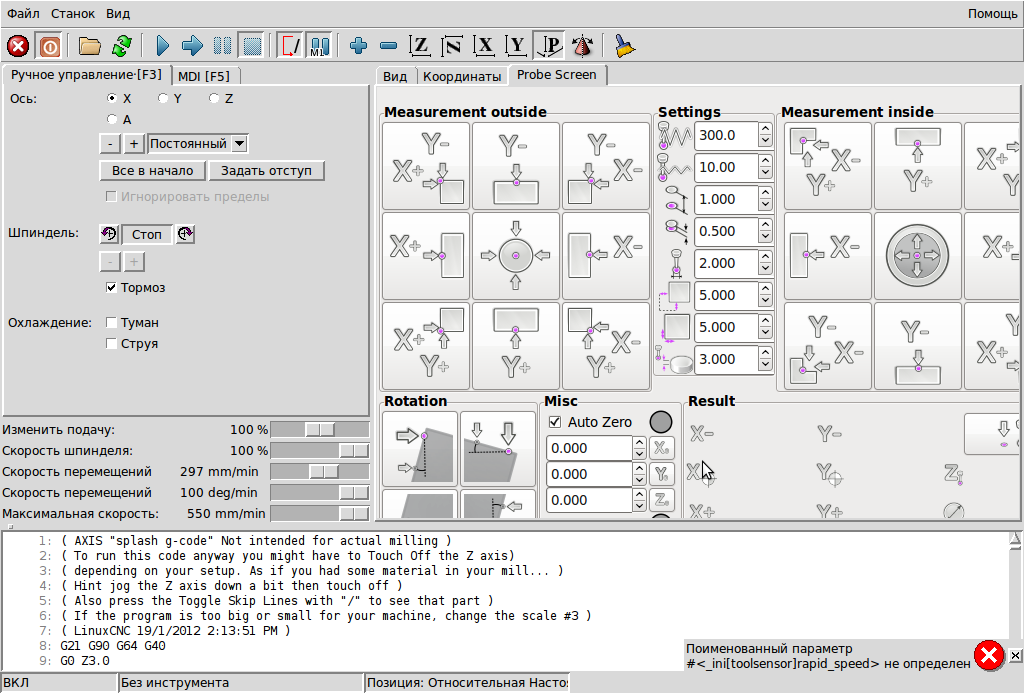Screen dimensions: 1024x693
Task: Toggle the Auto Zero checkbox
Action: point(555,422)
